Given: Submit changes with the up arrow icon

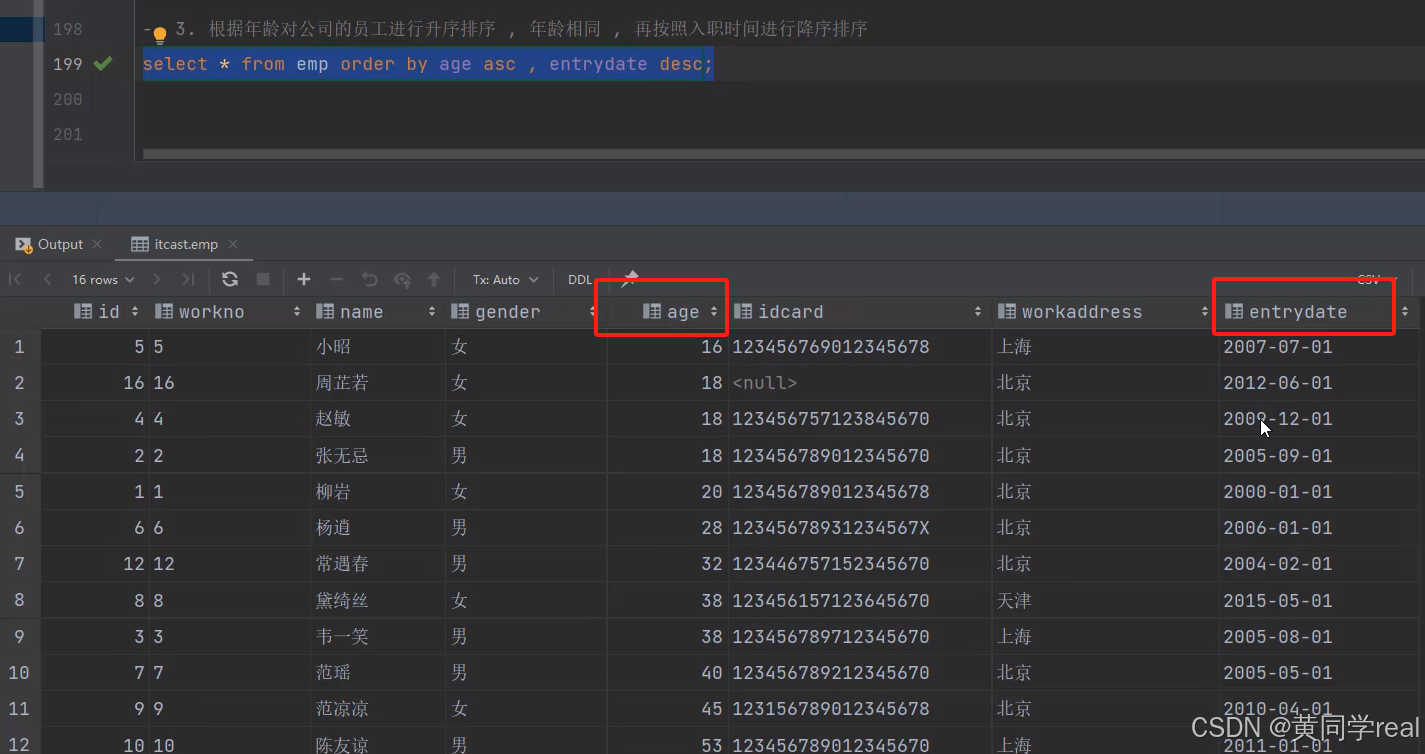Looking at the screenshot, I should click(x=434, y=280).
